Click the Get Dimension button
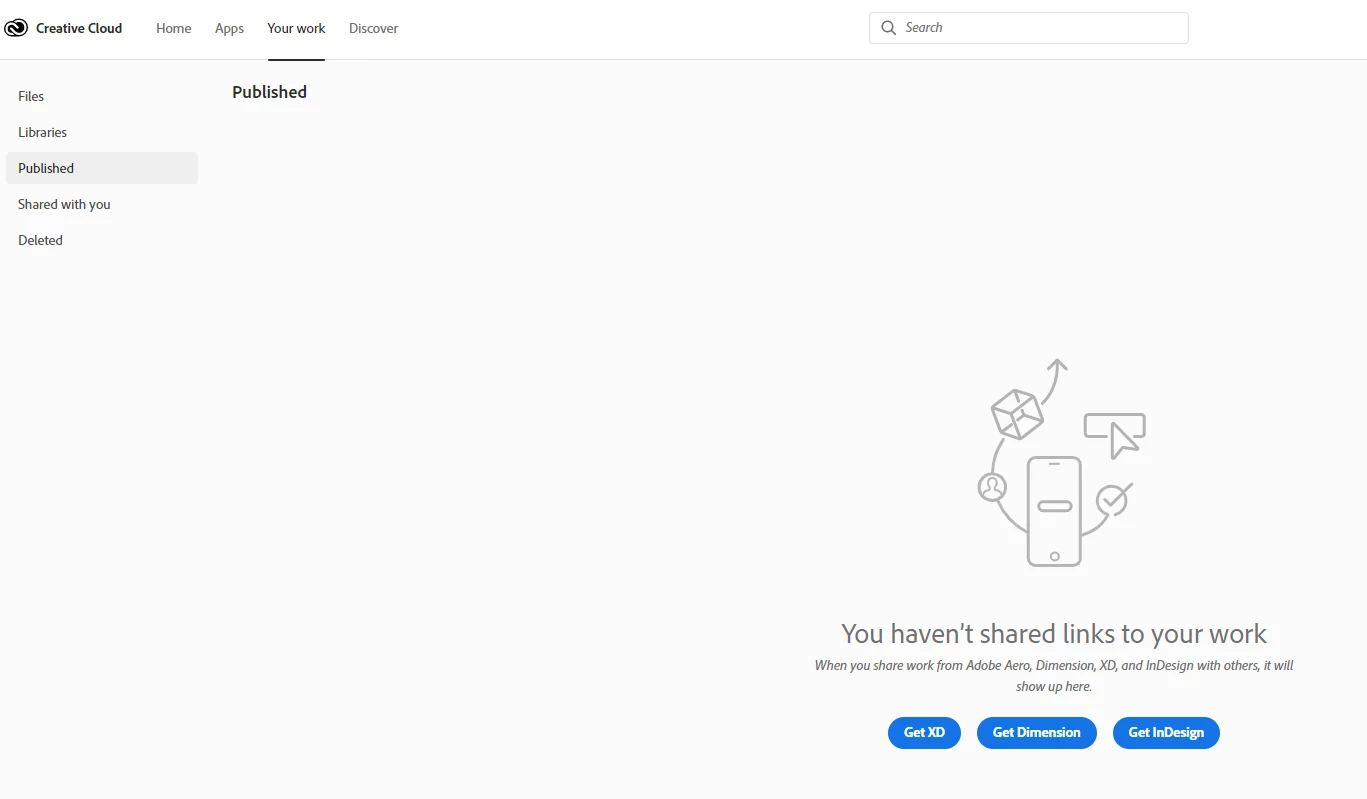This screenshot has height=799, width=1367. tap(1036, 733)
